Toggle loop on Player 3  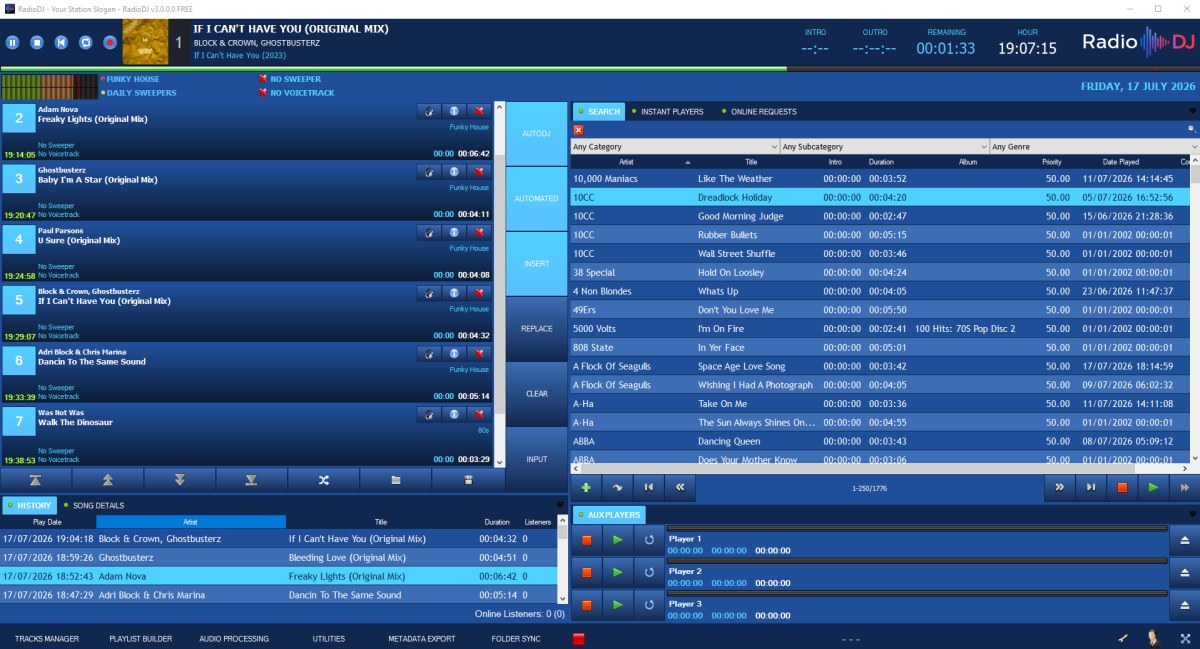(650, 604)
